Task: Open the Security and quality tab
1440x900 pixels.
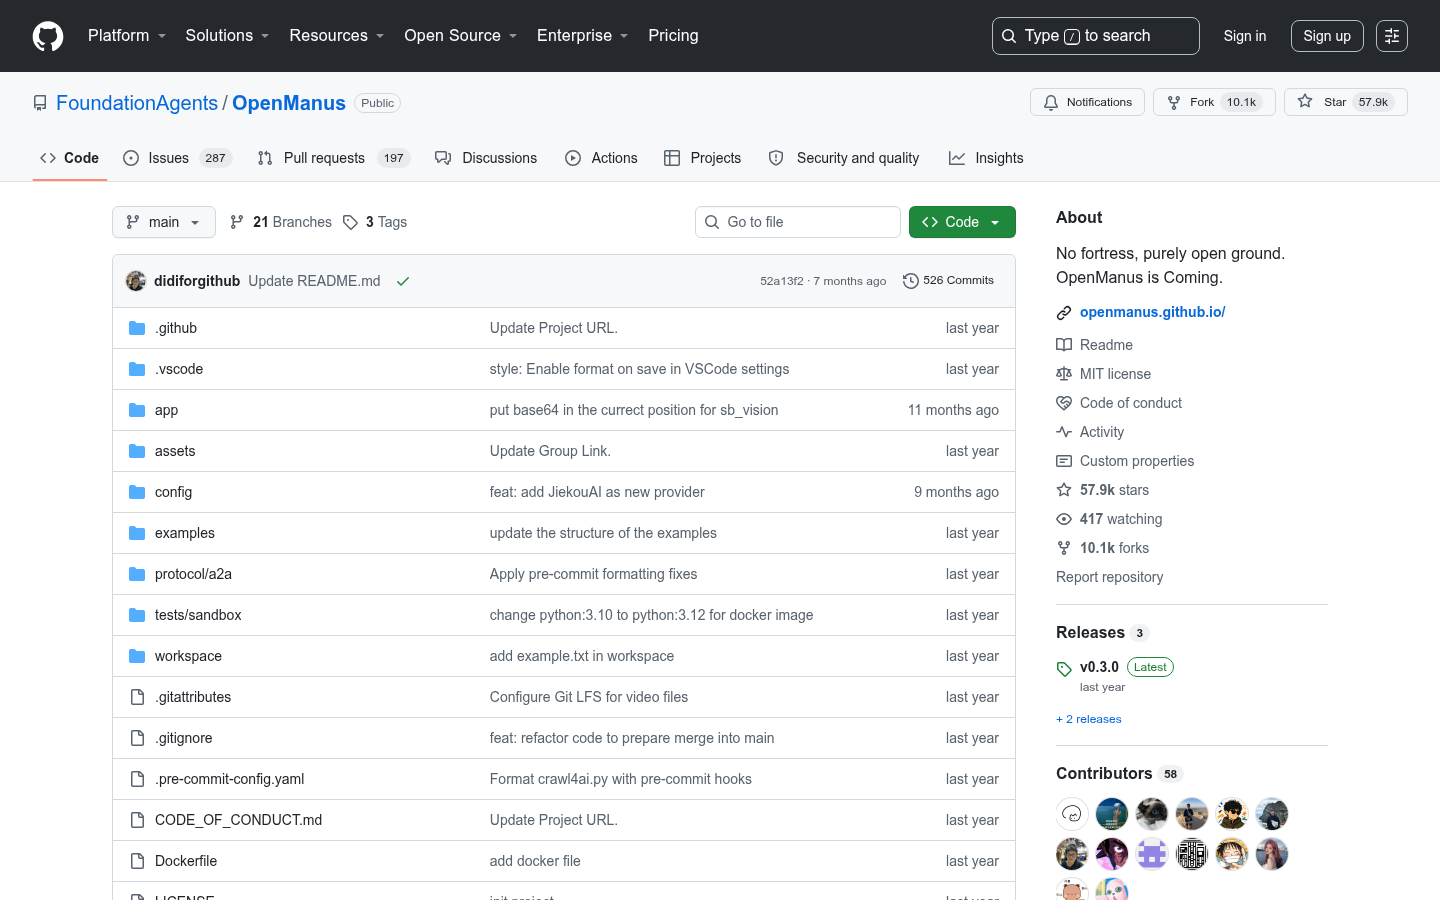Action: tap(844, 158)
